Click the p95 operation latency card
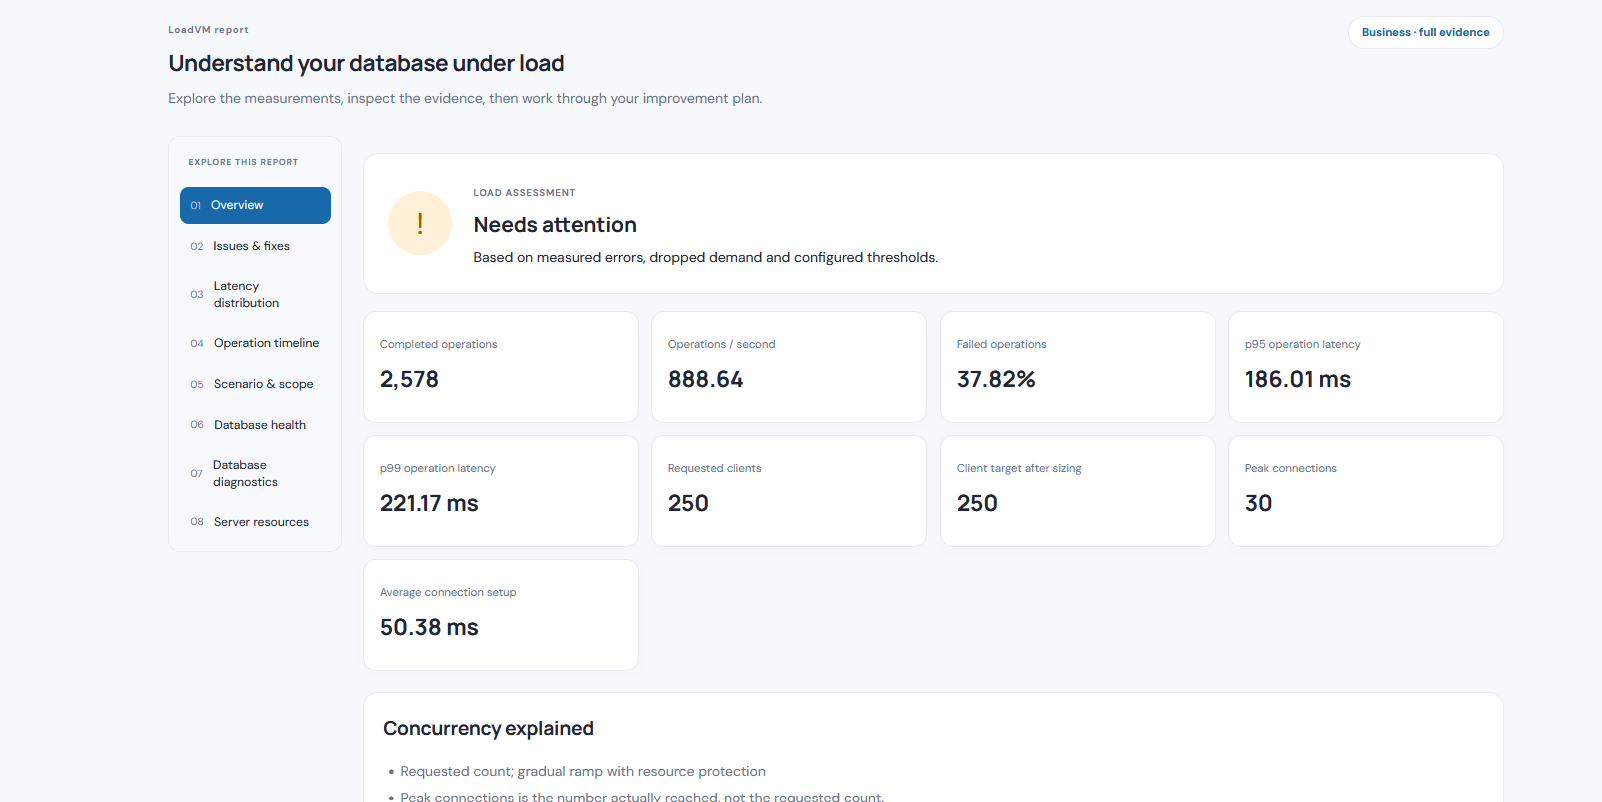 pyautogui.click(x=1366, y=367)
